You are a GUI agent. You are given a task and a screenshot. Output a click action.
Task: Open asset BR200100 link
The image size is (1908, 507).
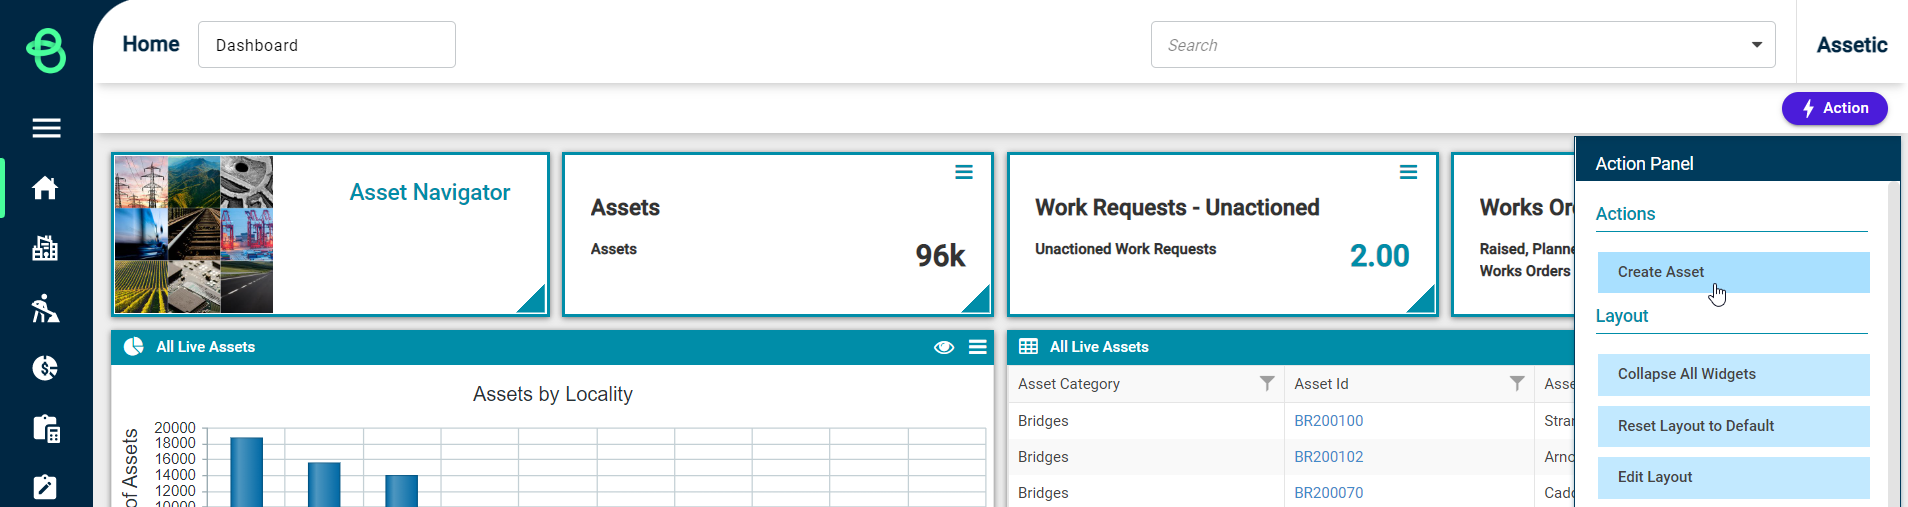click(1328, 421)
